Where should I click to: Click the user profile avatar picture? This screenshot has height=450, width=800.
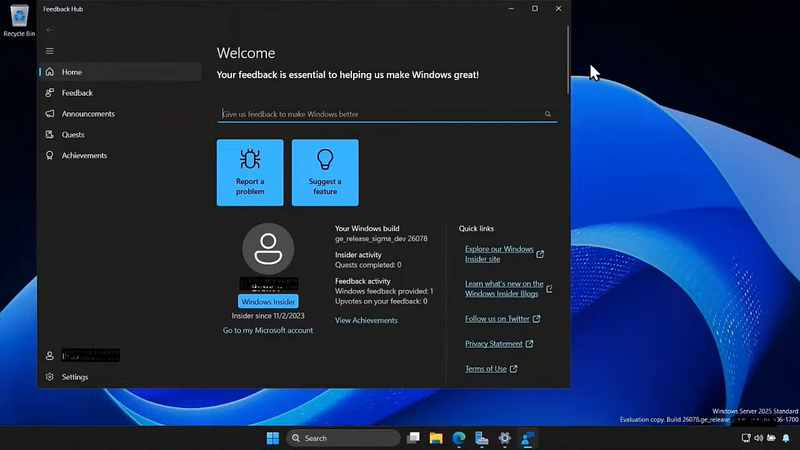click(268, 248)
